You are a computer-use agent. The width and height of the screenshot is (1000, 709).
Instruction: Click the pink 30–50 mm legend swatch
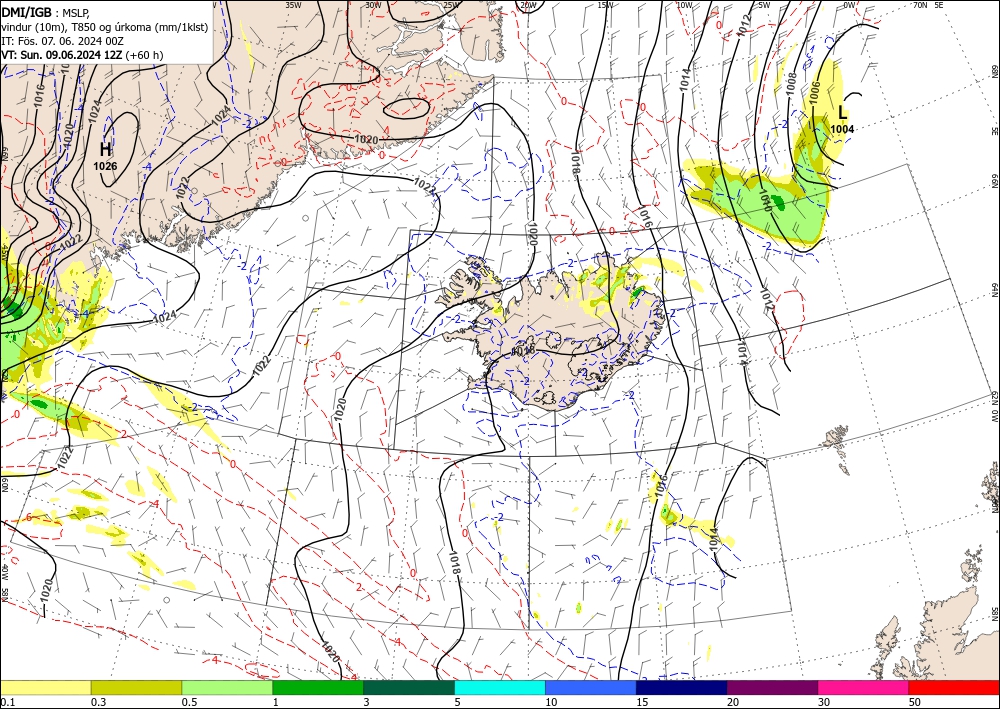[x=864, y=687]
